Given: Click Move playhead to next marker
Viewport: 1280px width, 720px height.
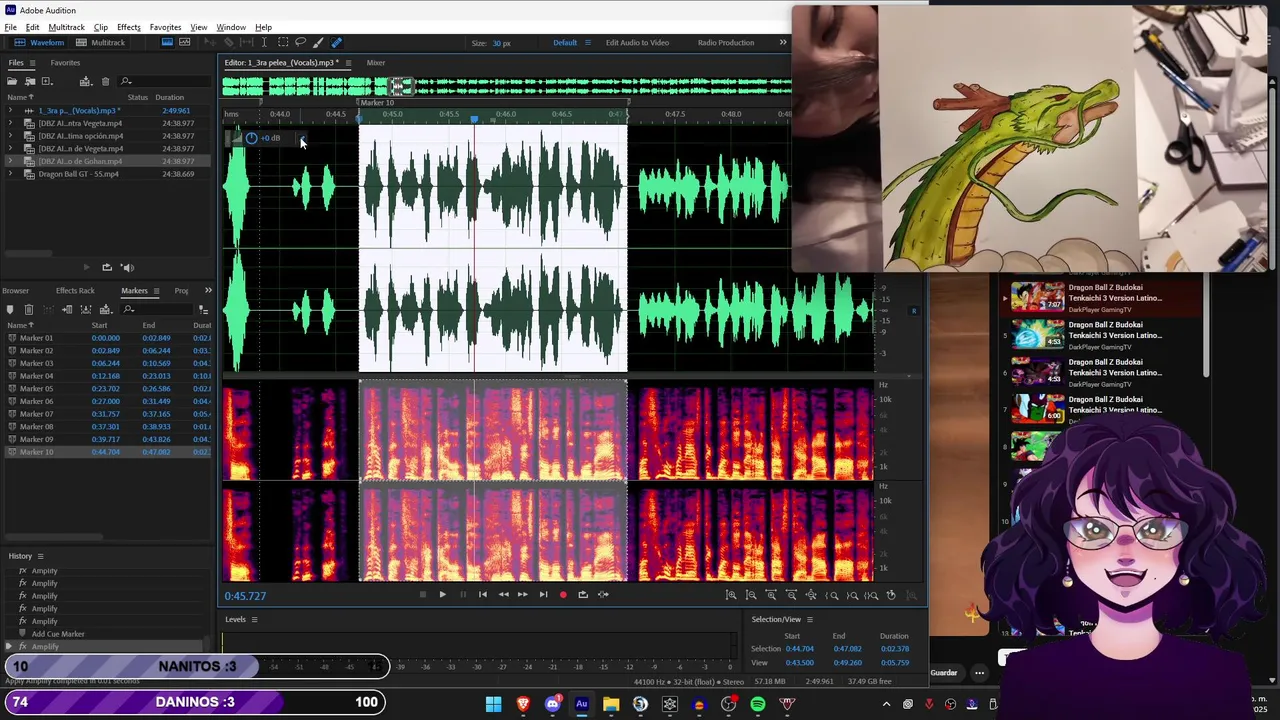Looking at the screenshot, I should point(543,594).
